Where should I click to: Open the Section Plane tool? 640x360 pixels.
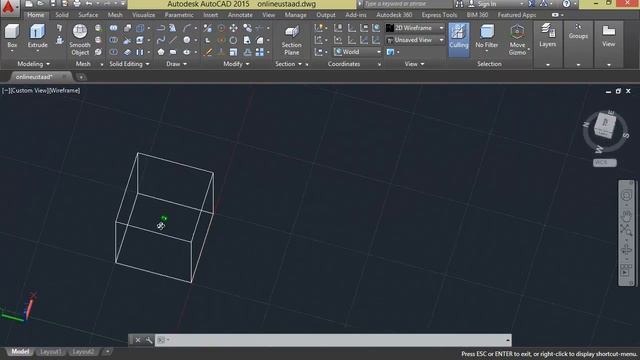pyautogui.click(x=291, y=40)
